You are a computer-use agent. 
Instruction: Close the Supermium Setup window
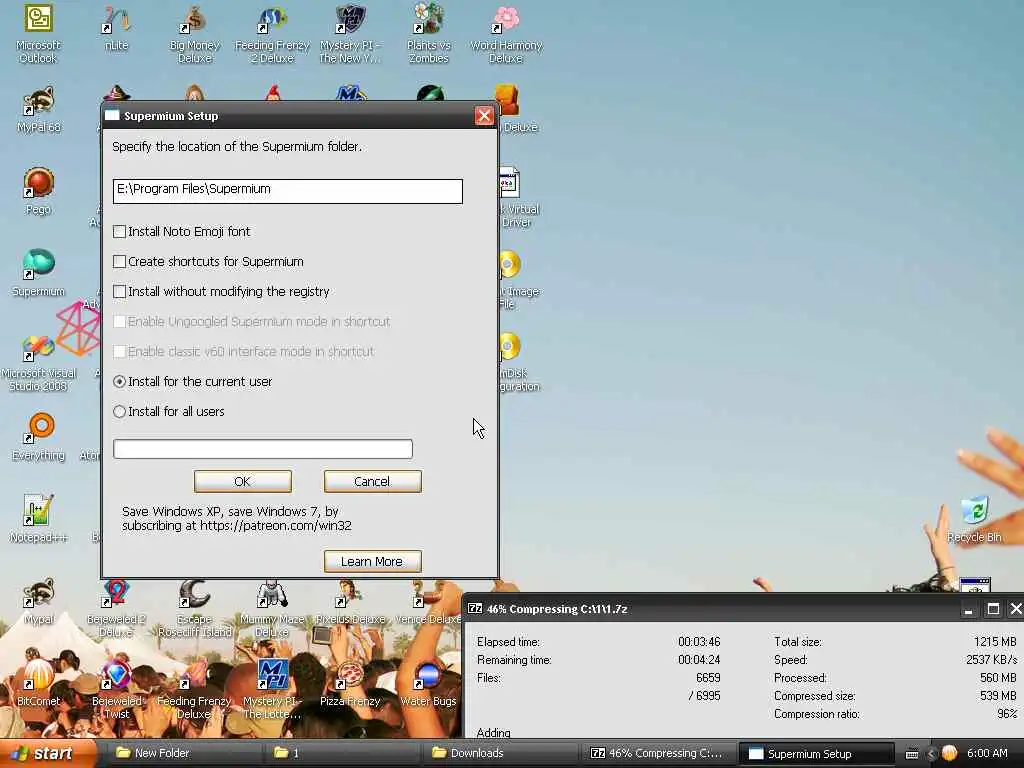[x=484, y=116]
